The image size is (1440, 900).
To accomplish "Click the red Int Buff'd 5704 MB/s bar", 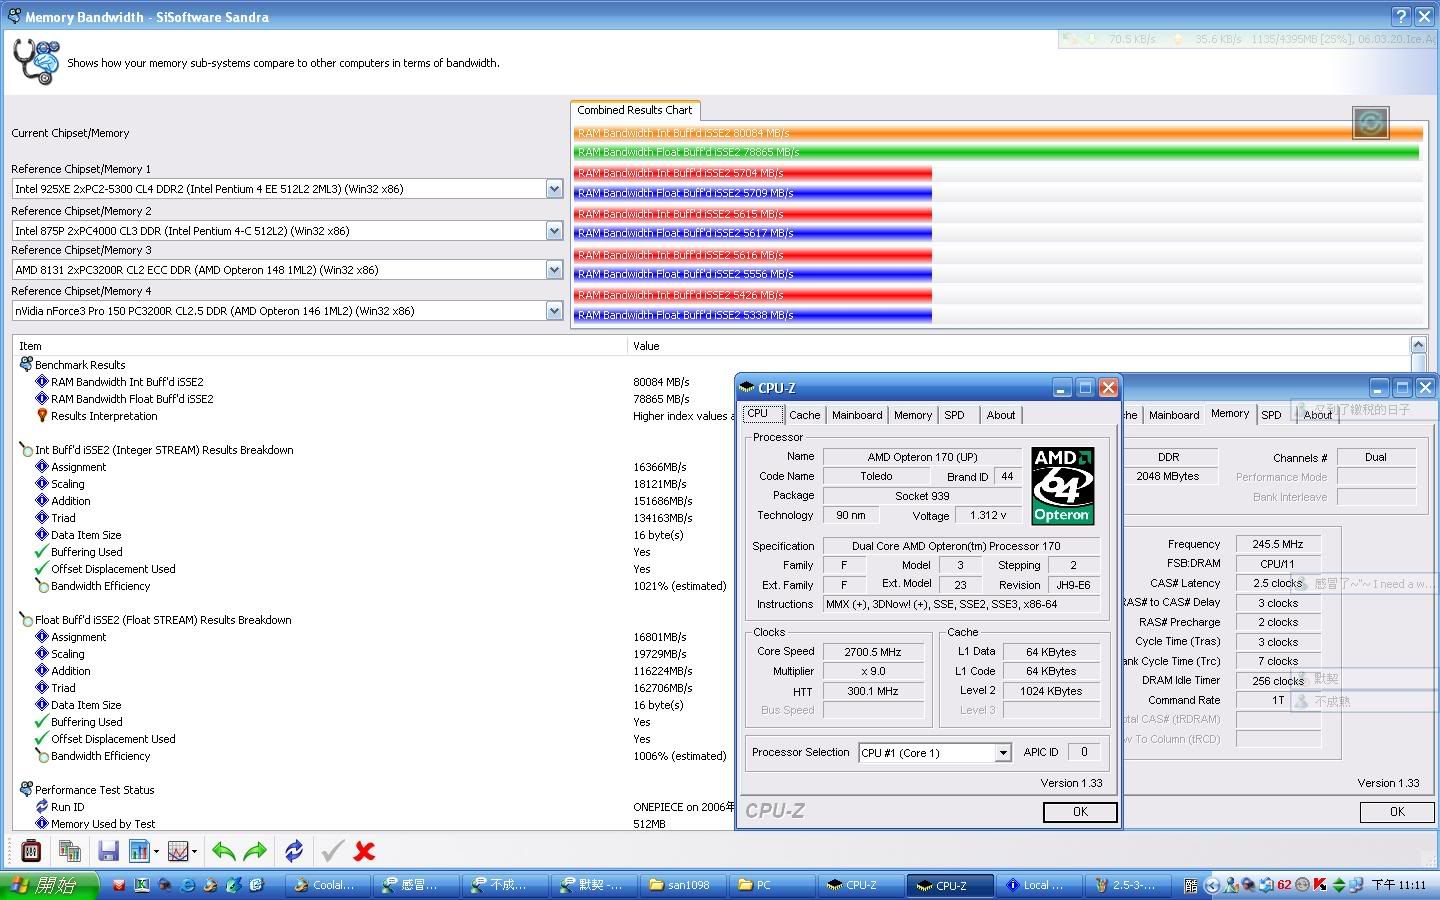I will [753, 173].
